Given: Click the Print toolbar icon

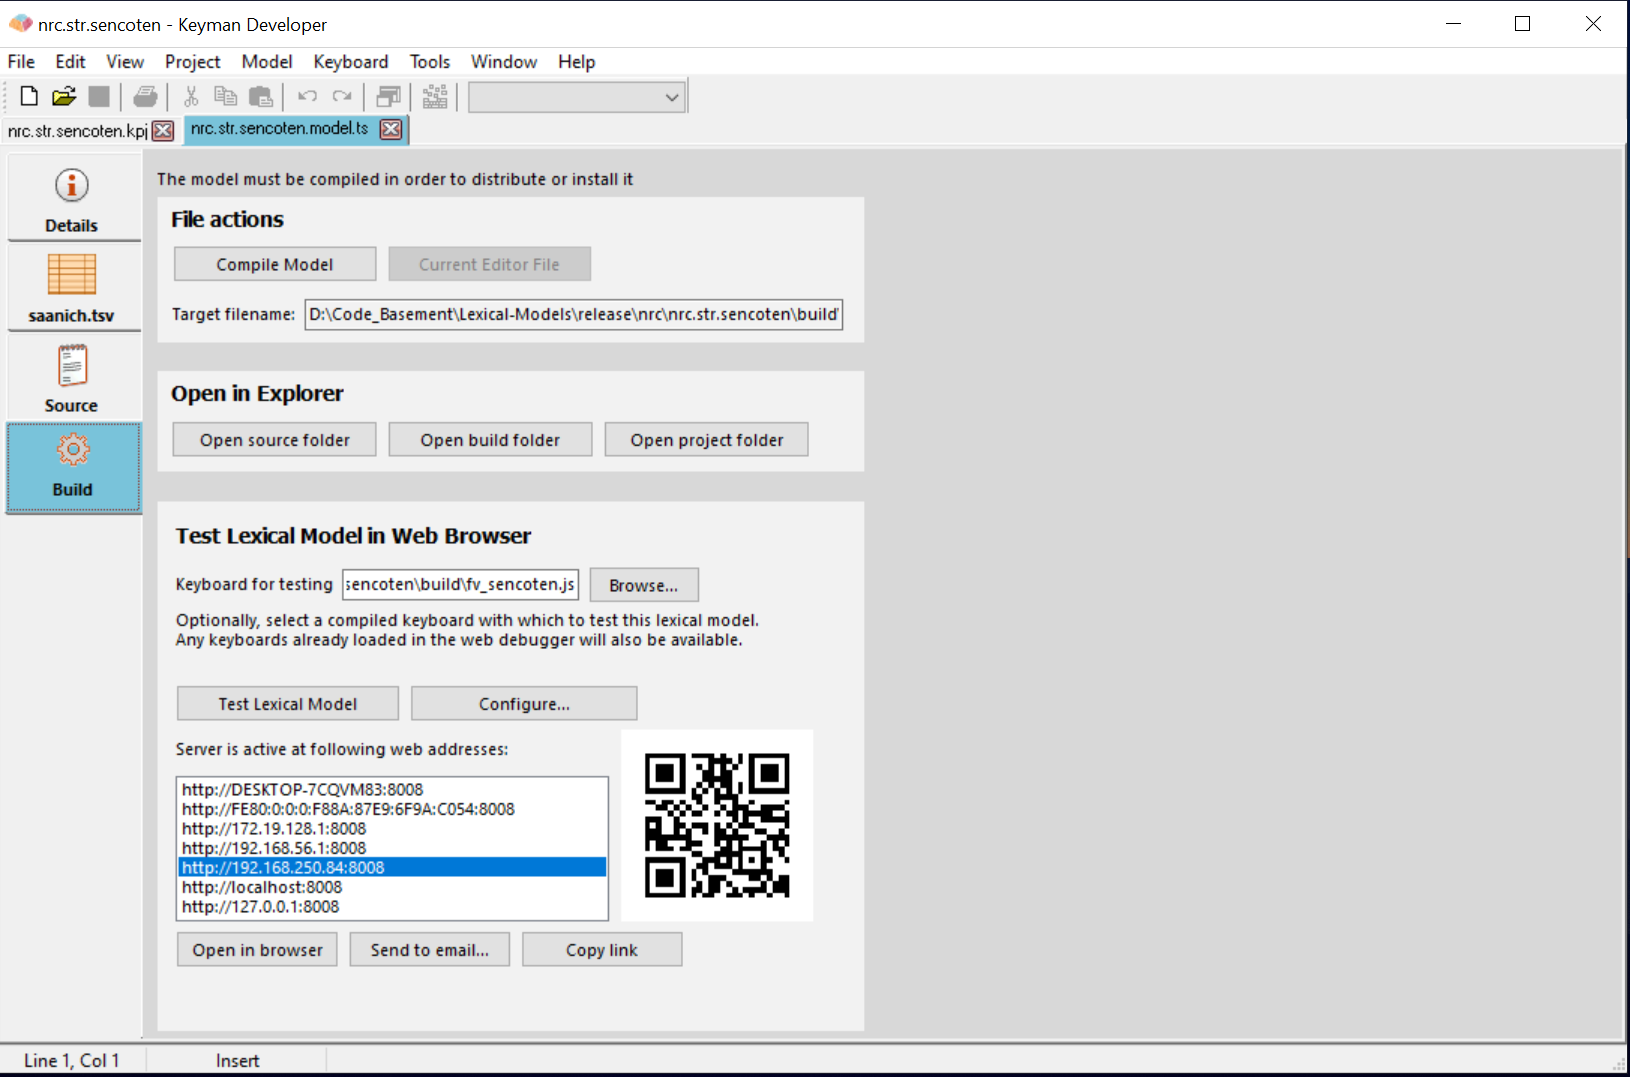Looking at the screenshot, I should (x=146, y=96).
